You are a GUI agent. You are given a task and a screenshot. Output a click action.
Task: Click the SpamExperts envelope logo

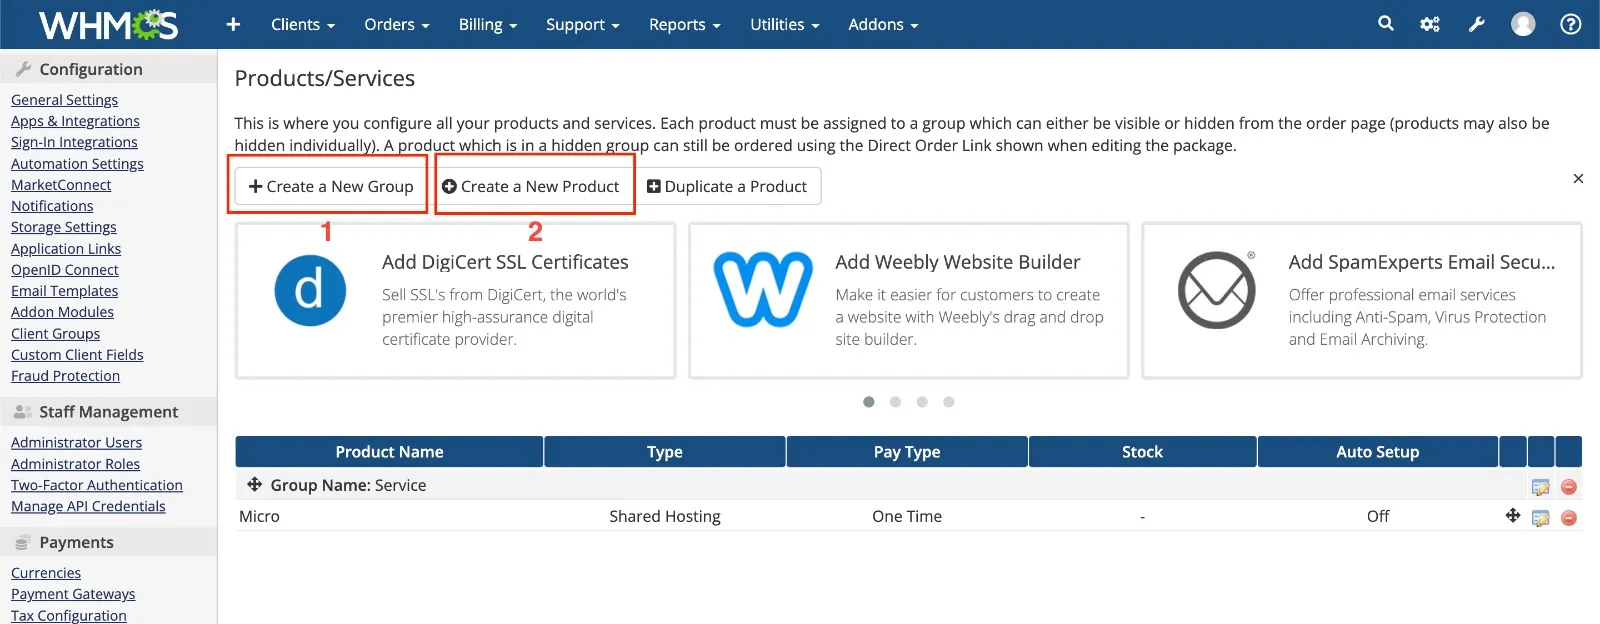[1217, 290]
